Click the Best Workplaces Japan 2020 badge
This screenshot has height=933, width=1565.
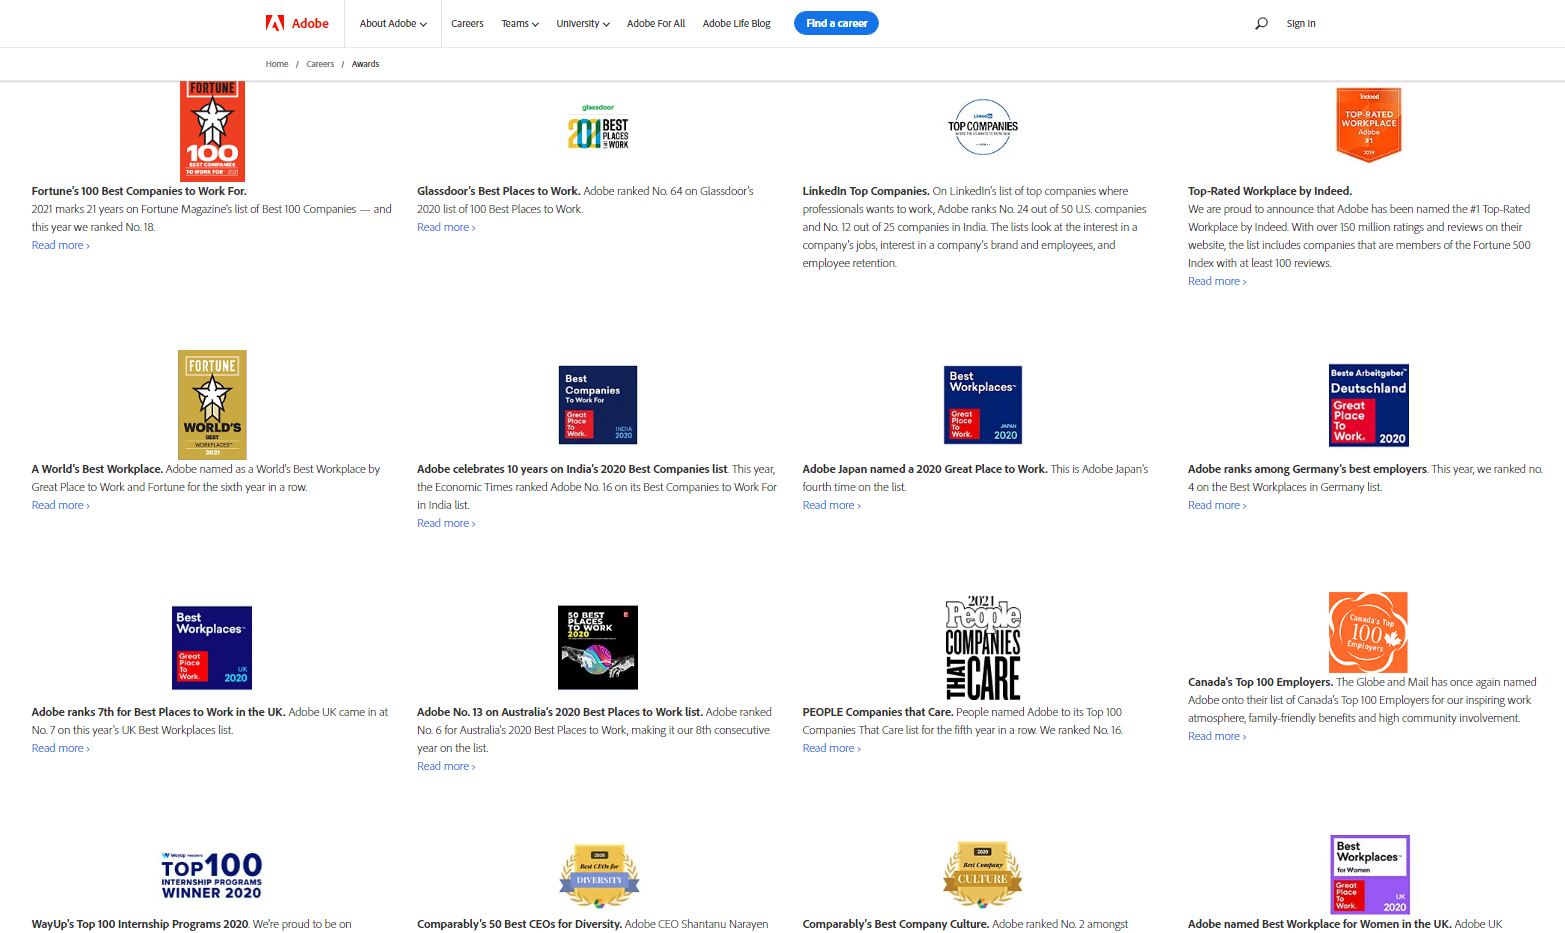(x=983, y=405)
